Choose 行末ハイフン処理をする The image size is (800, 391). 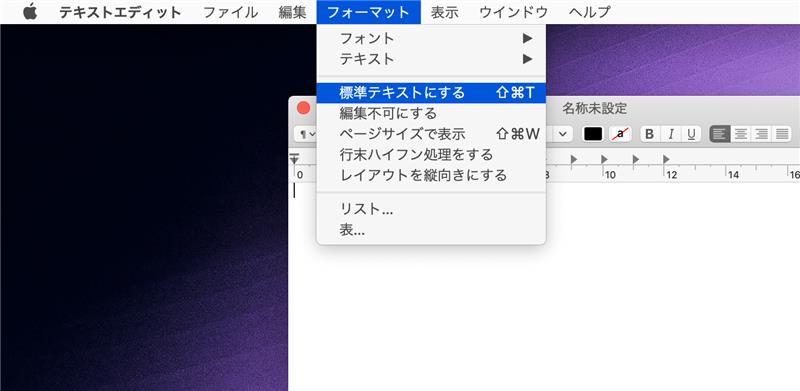click(431, 154)
